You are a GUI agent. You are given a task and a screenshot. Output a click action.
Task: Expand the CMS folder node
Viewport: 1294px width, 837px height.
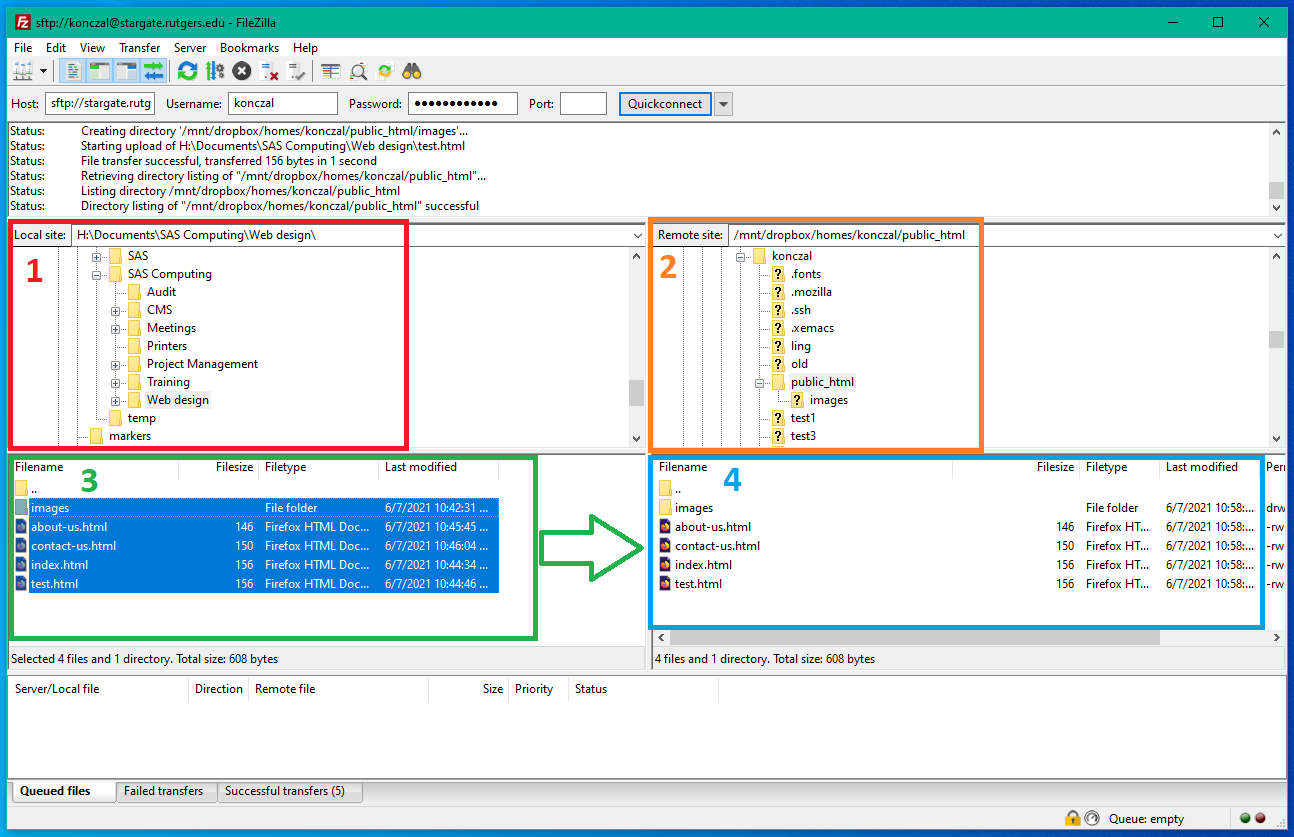point(116,310)
